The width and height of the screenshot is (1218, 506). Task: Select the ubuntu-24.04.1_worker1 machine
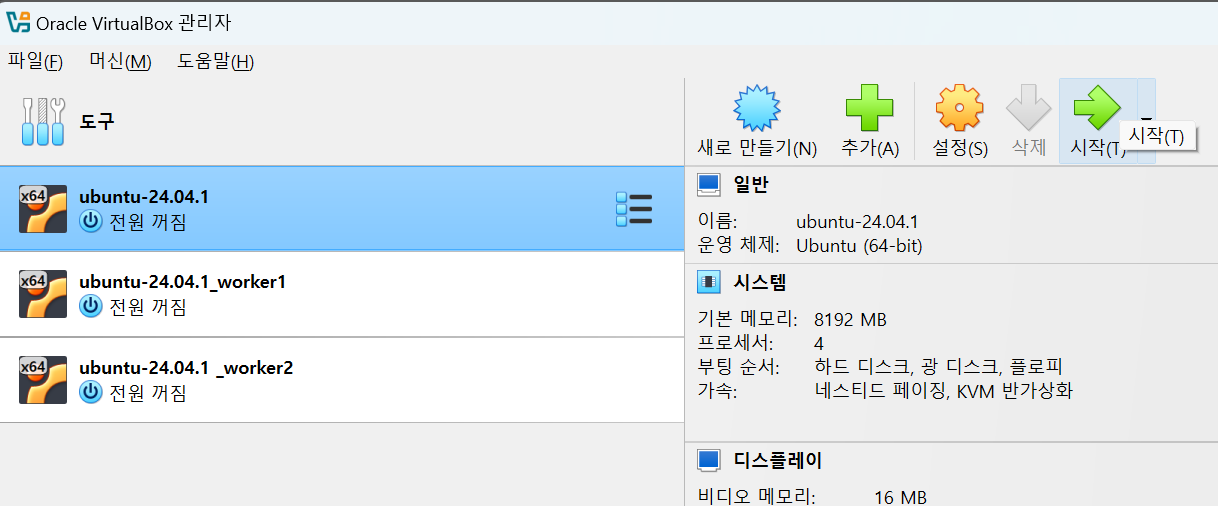341,294
